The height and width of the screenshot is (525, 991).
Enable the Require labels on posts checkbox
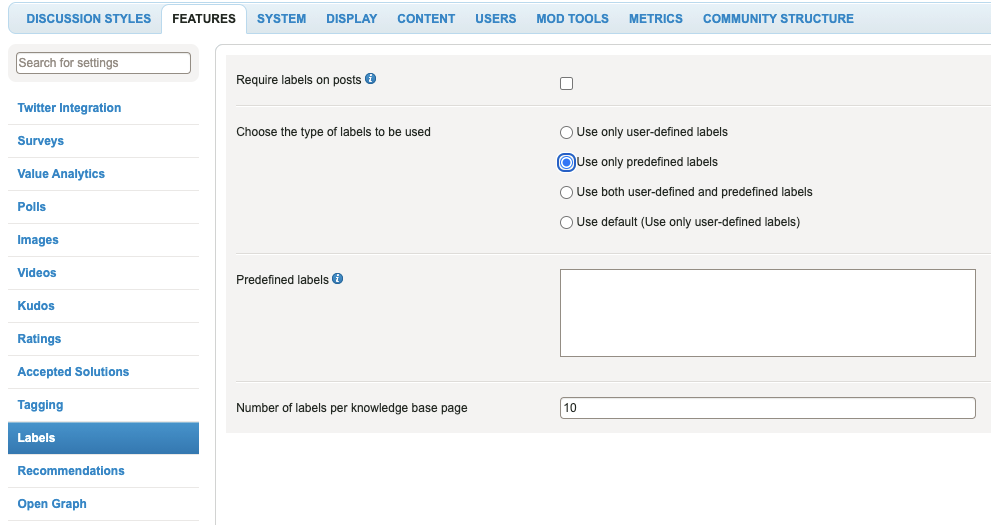tap(566, 83)
